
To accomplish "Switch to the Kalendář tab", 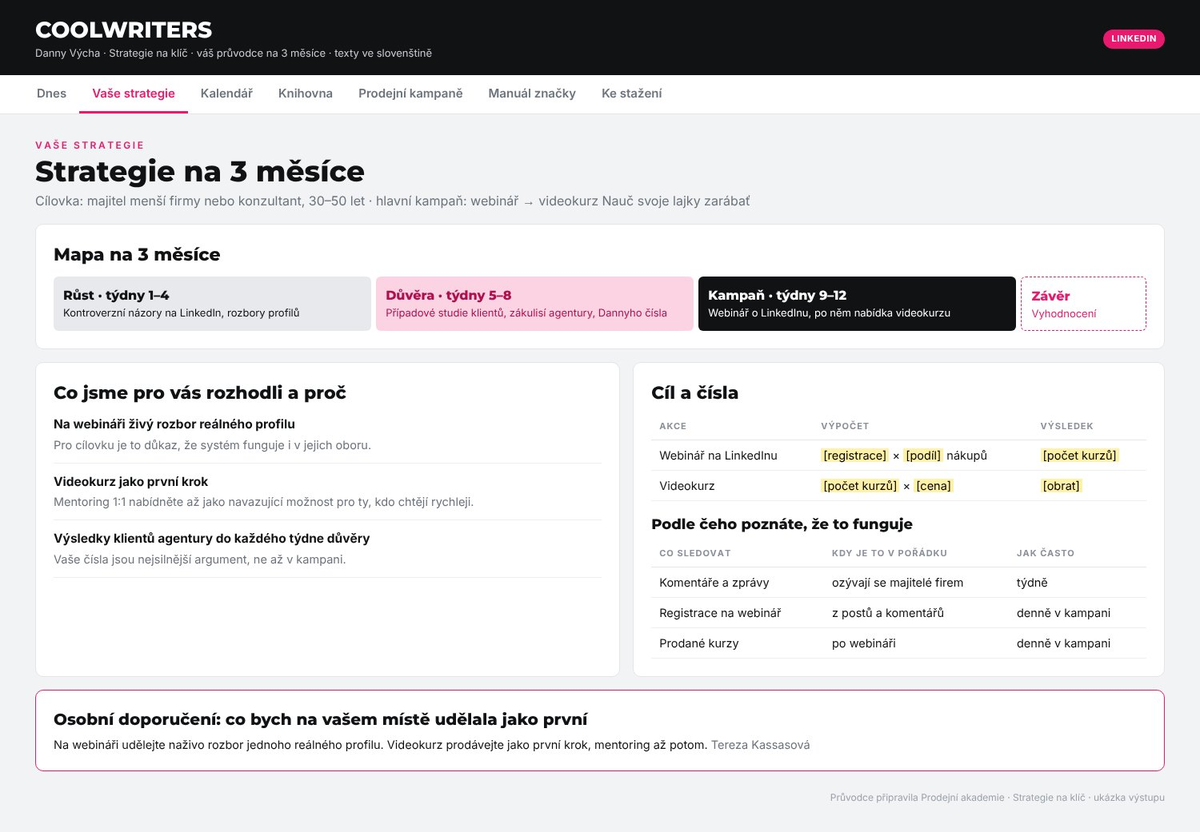I will 226,93.
